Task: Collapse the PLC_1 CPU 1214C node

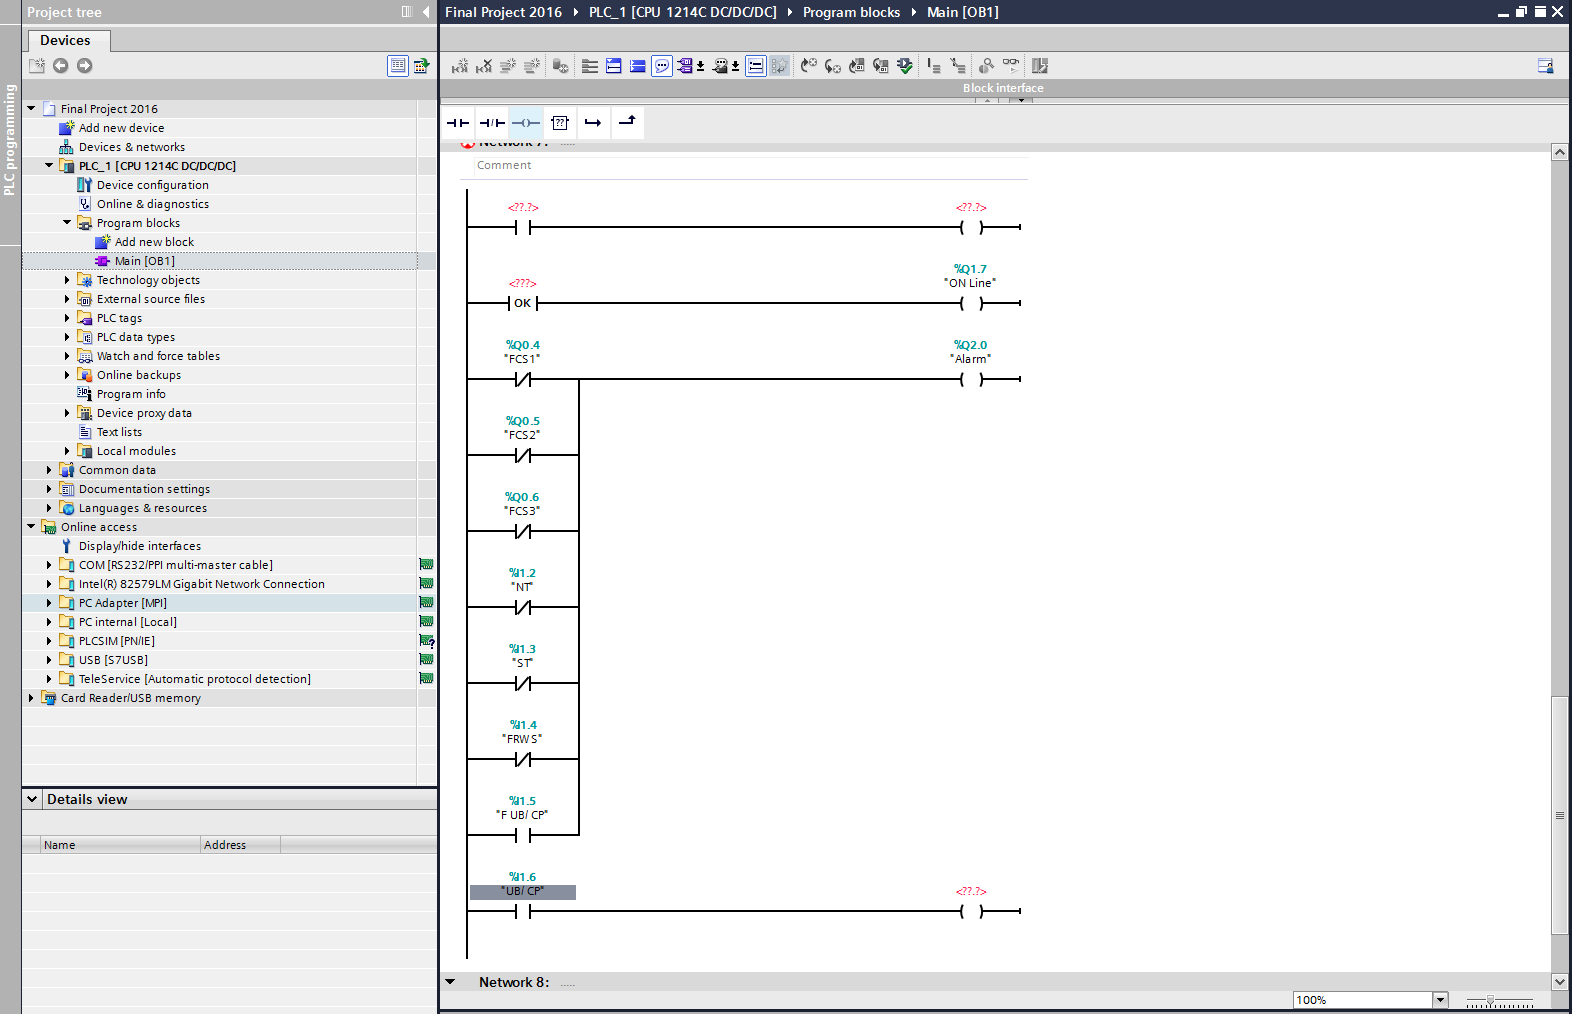Action: 49,165
